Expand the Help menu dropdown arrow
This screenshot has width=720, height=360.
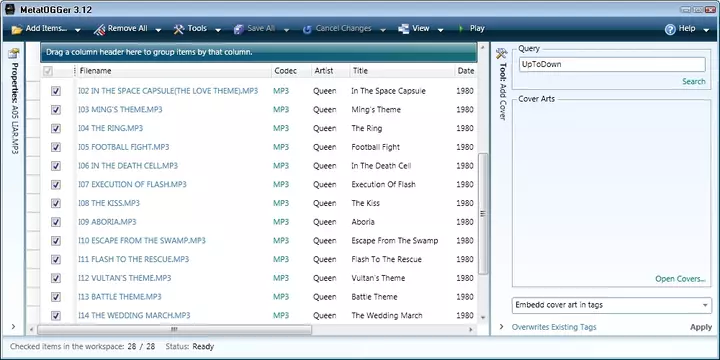coord(706,31)
